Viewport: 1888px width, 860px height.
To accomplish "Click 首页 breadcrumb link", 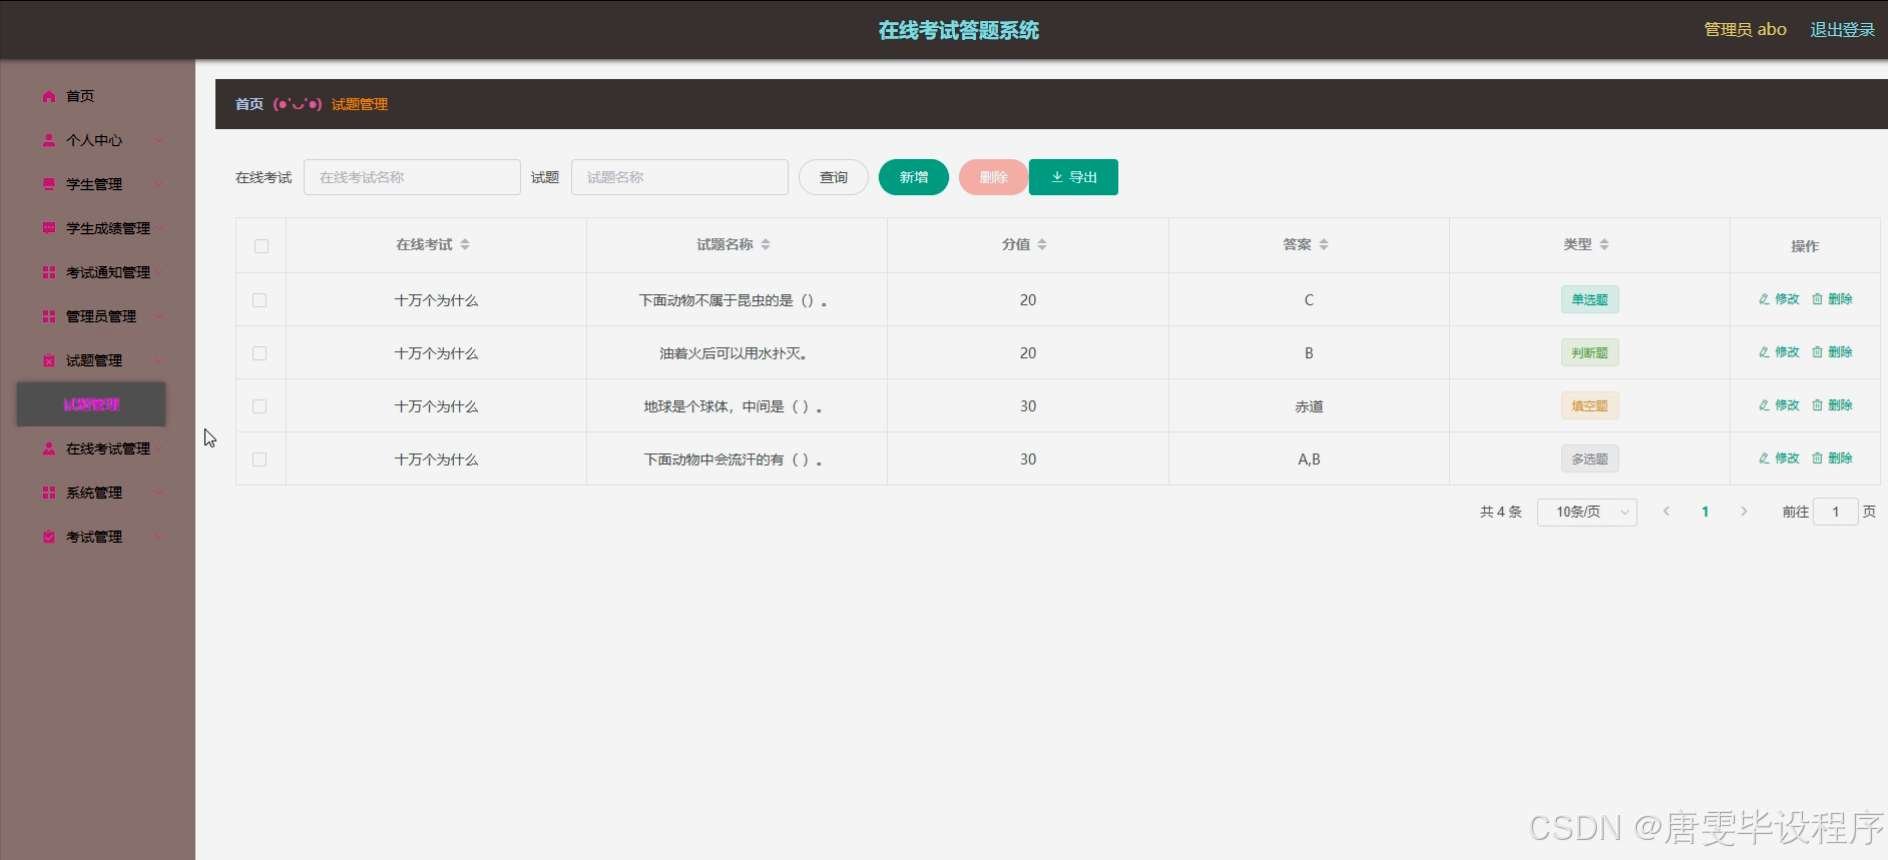I will [249, 104].
